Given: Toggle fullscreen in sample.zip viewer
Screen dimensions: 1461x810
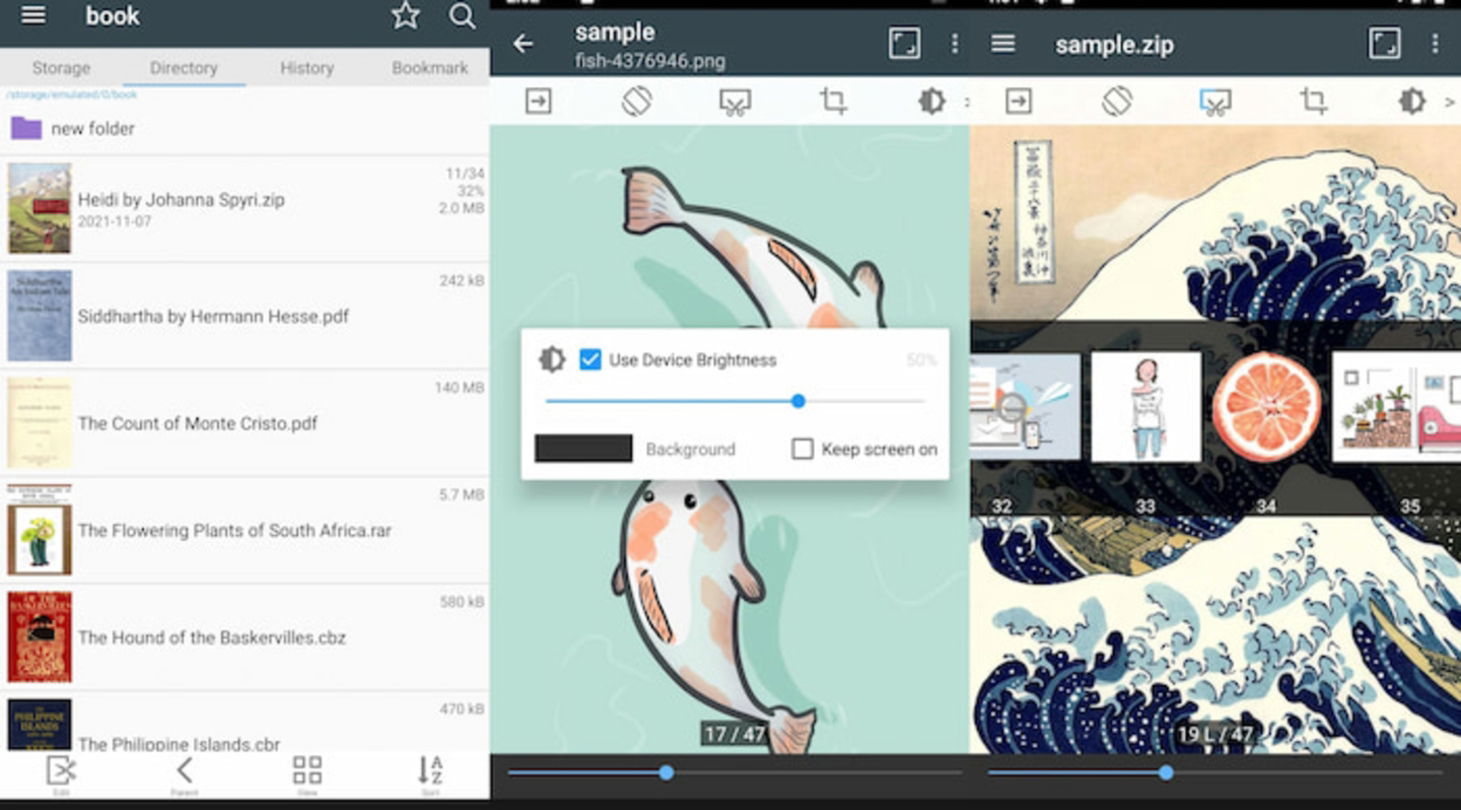Looking at the screenshot, I should tap(1385, 44).
